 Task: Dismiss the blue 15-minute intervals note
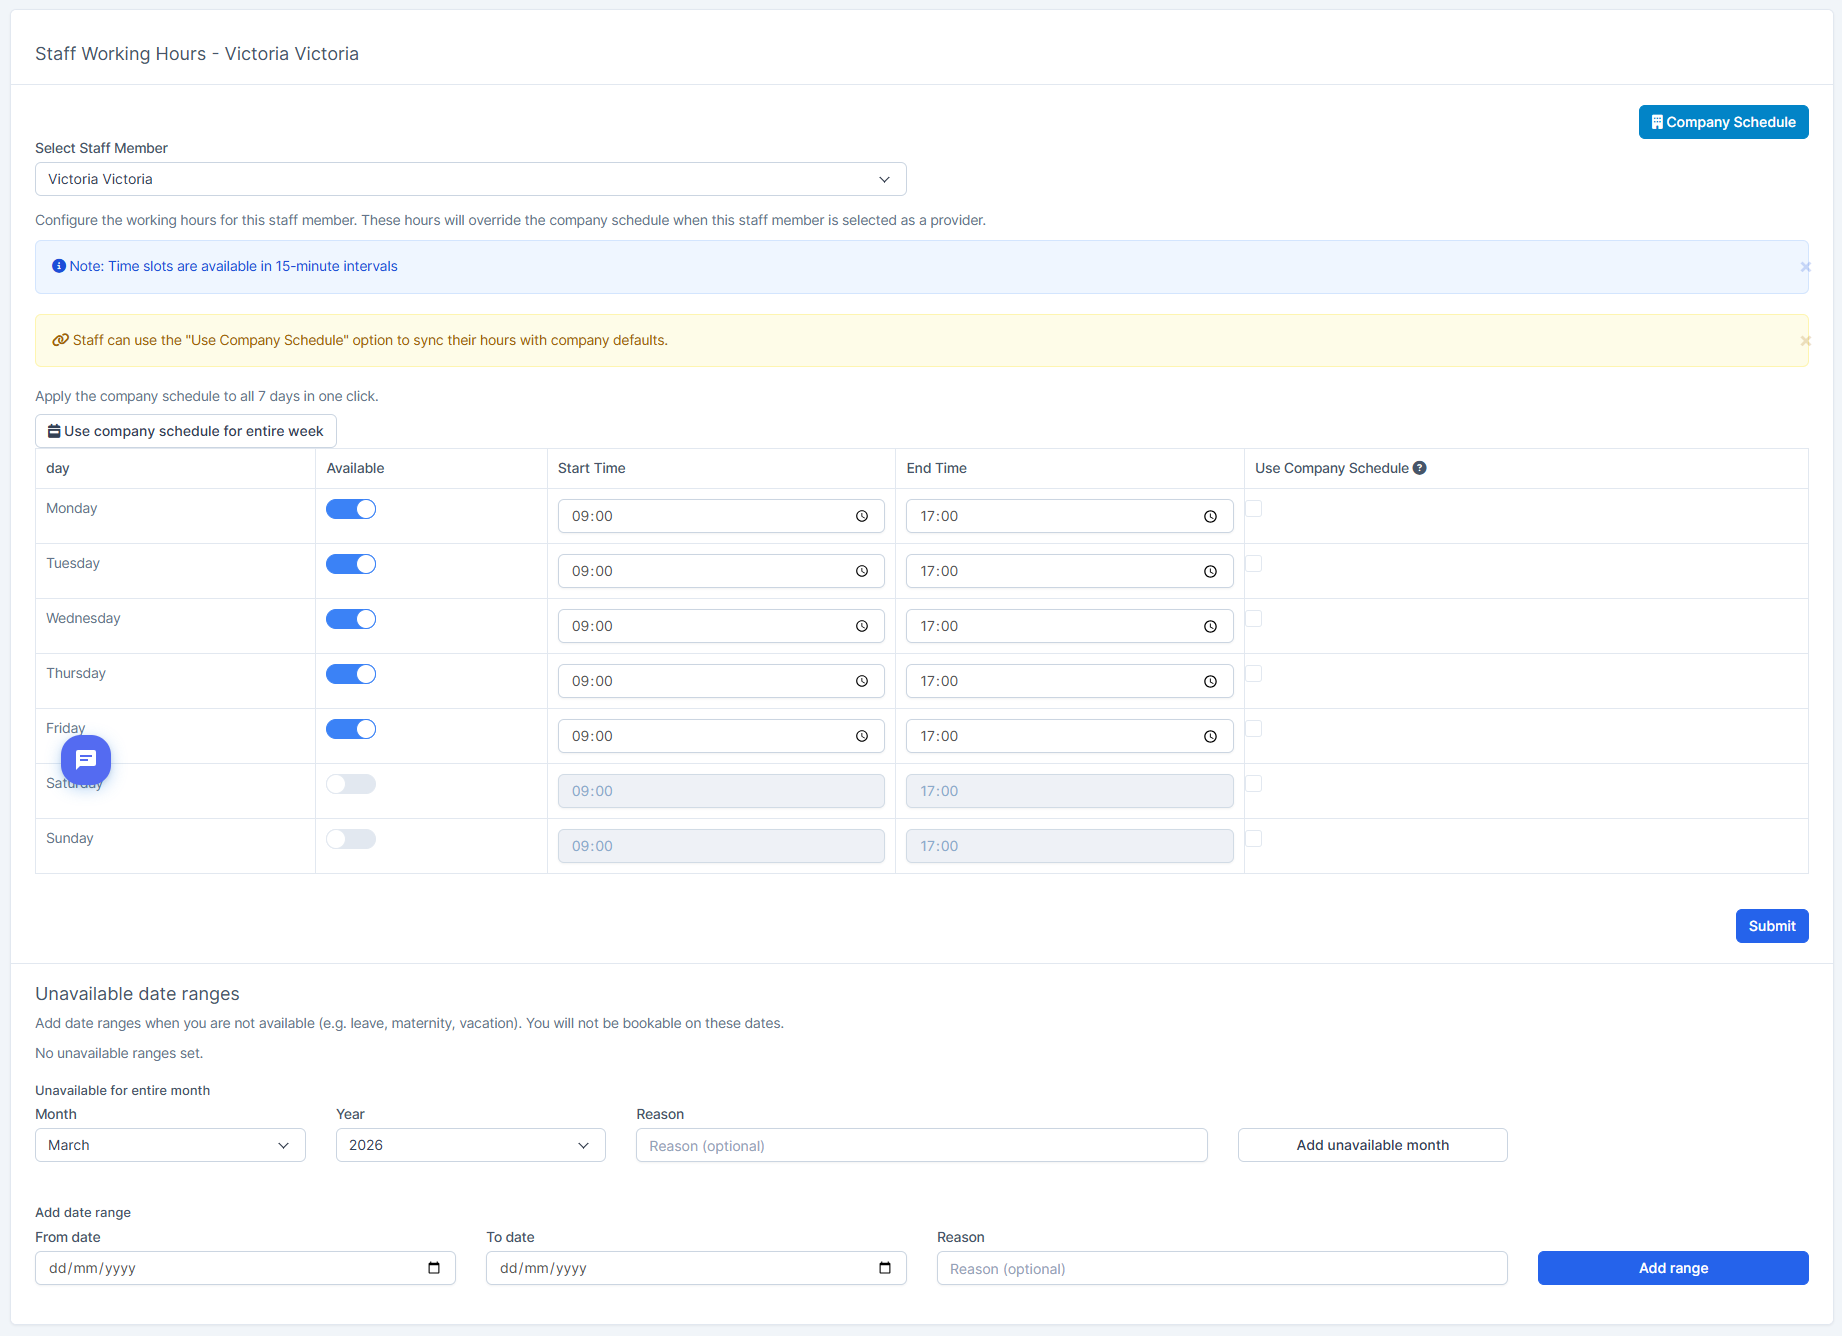coord(1804,267)
